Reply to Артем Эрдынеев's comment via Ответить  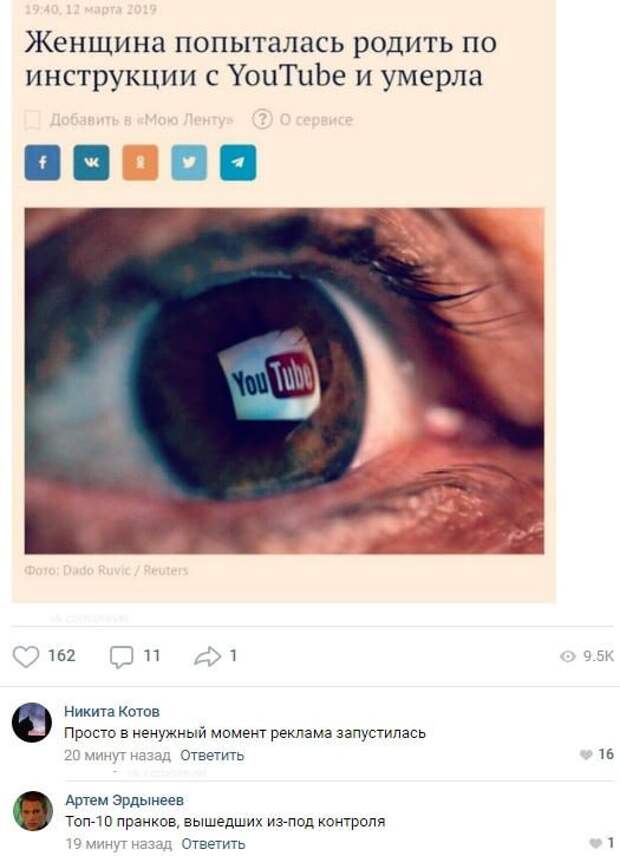[x=213, y=844]
